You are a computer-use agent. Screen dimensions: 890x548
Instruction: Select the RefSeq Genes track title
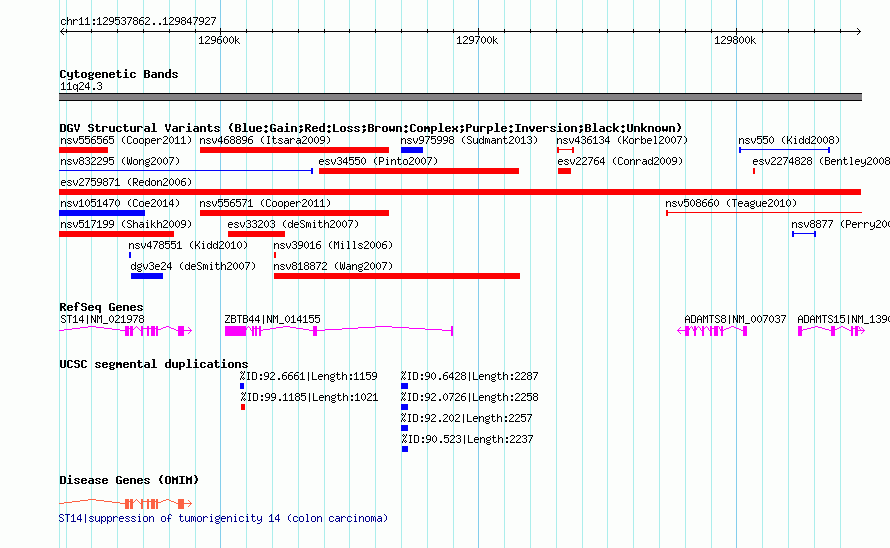click(101, 307)
